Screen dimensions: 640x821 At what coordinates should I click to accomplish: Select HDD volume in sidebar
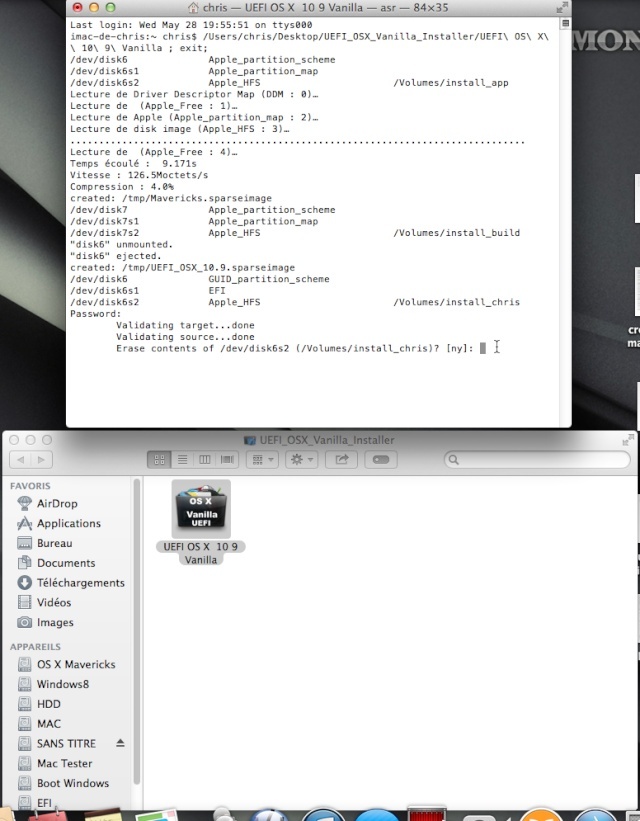click(x=49, y=704)
